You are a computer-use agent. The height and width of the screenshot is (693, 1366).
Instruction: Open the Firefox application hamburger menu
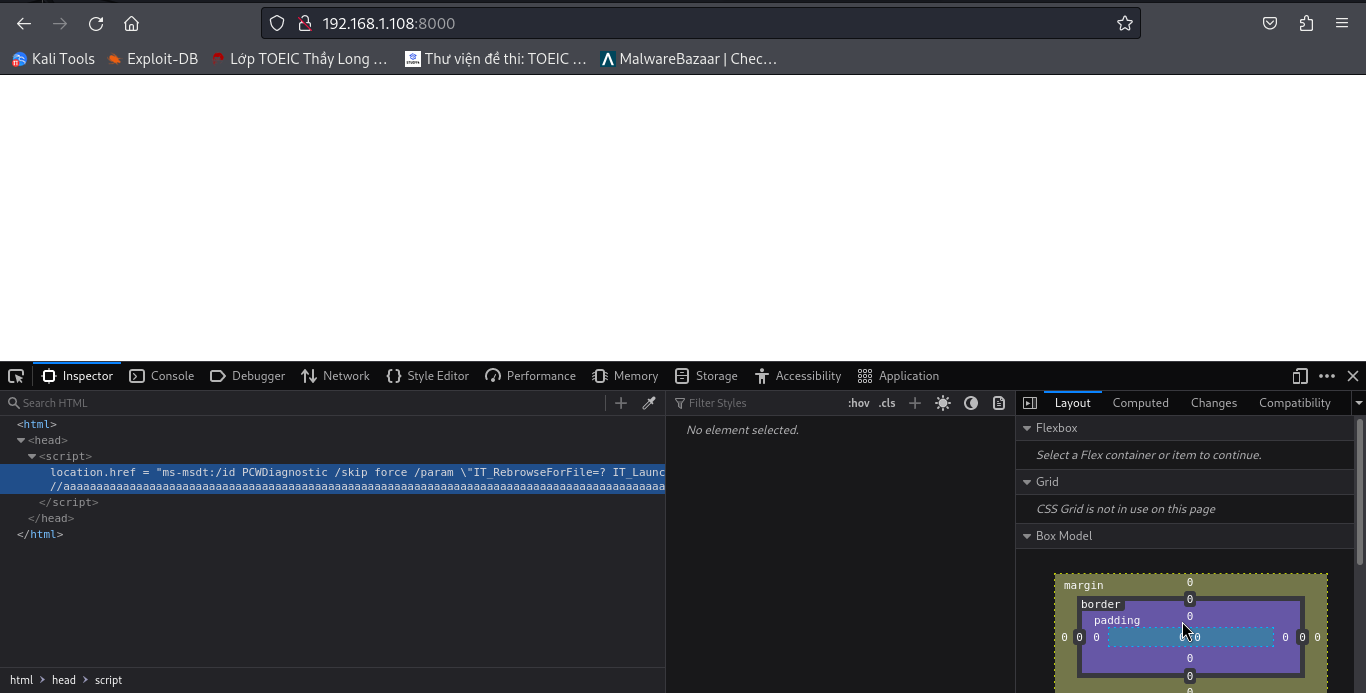pyautogui.click(x=1342, y=23)
